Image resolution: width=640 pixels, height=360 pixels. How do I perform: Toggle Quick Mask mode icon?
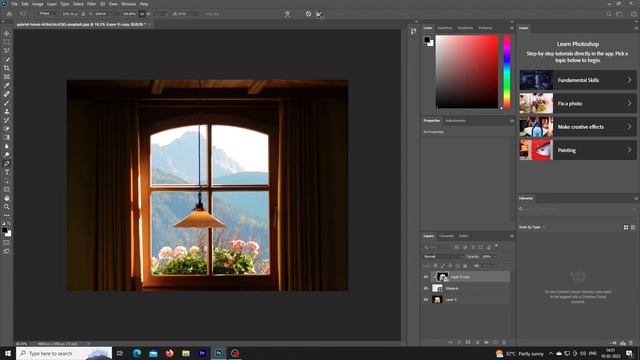[7, 243]
